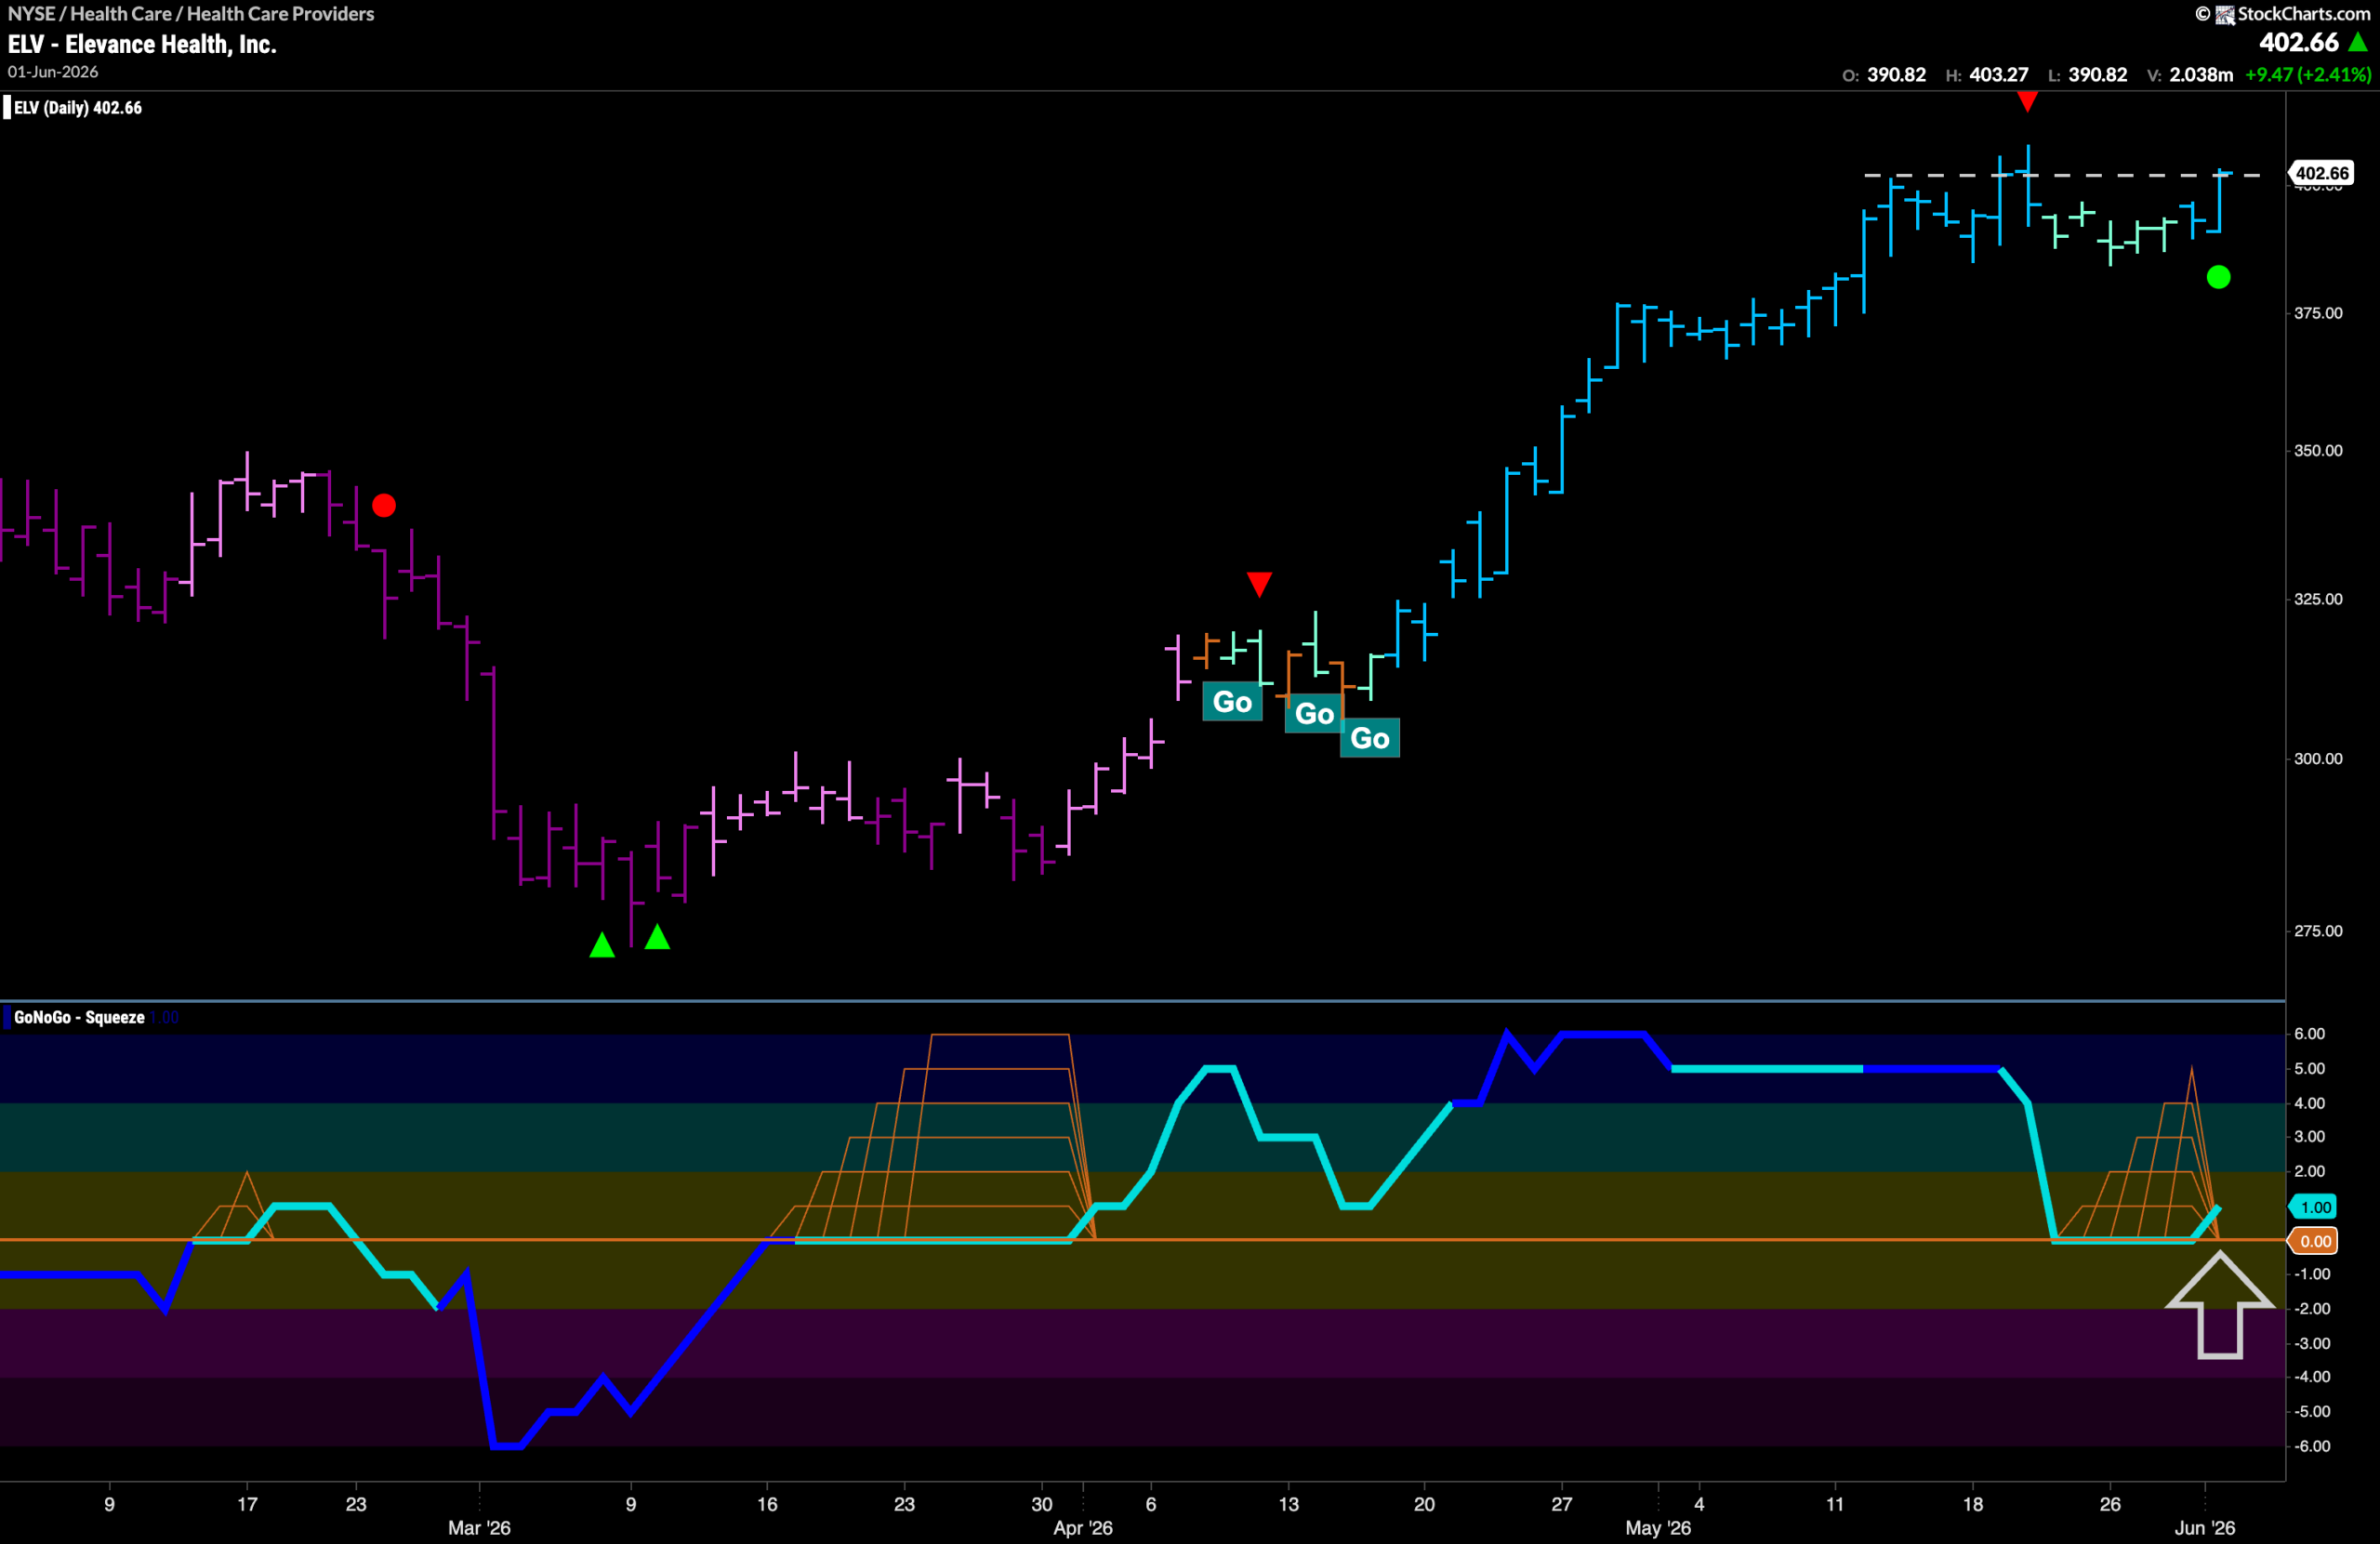Click the large 402.66 last price header

2299,42
